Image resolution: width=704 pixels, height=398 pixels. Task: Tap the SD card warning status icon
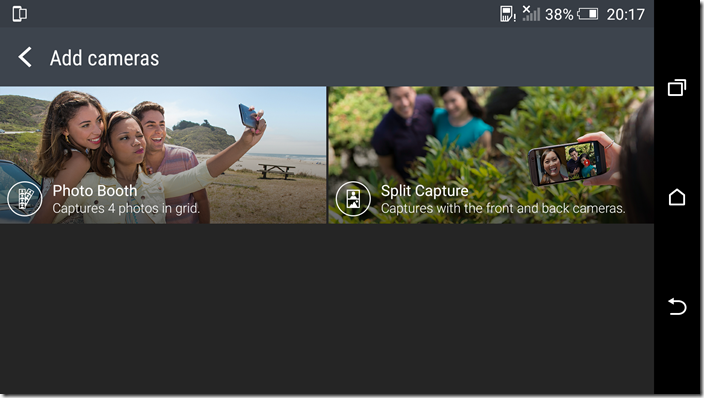click(x=507, y=14)
